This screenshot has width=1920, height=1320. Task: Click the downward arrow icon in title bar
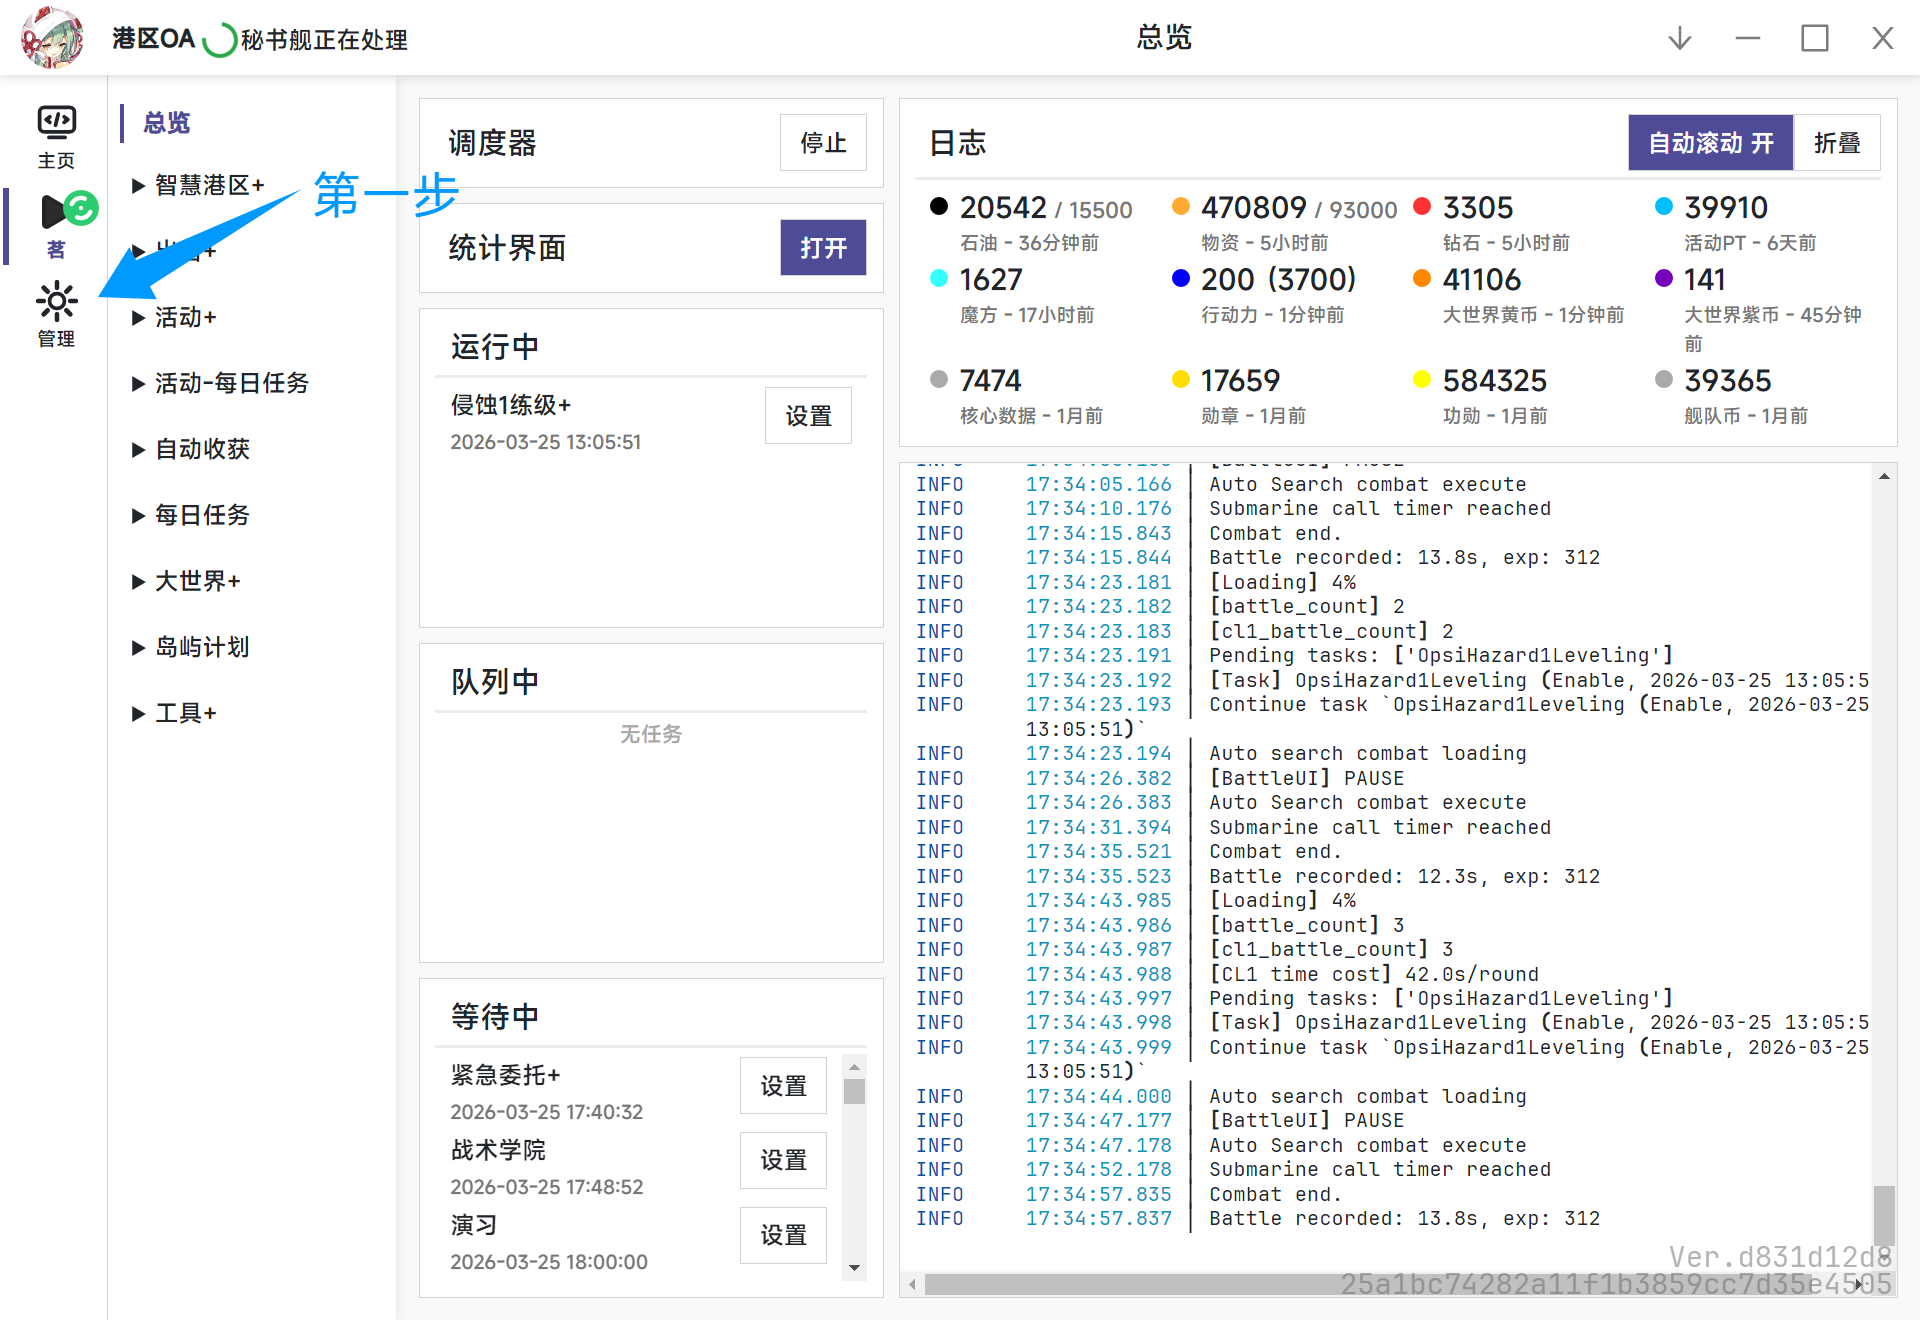1680,38
